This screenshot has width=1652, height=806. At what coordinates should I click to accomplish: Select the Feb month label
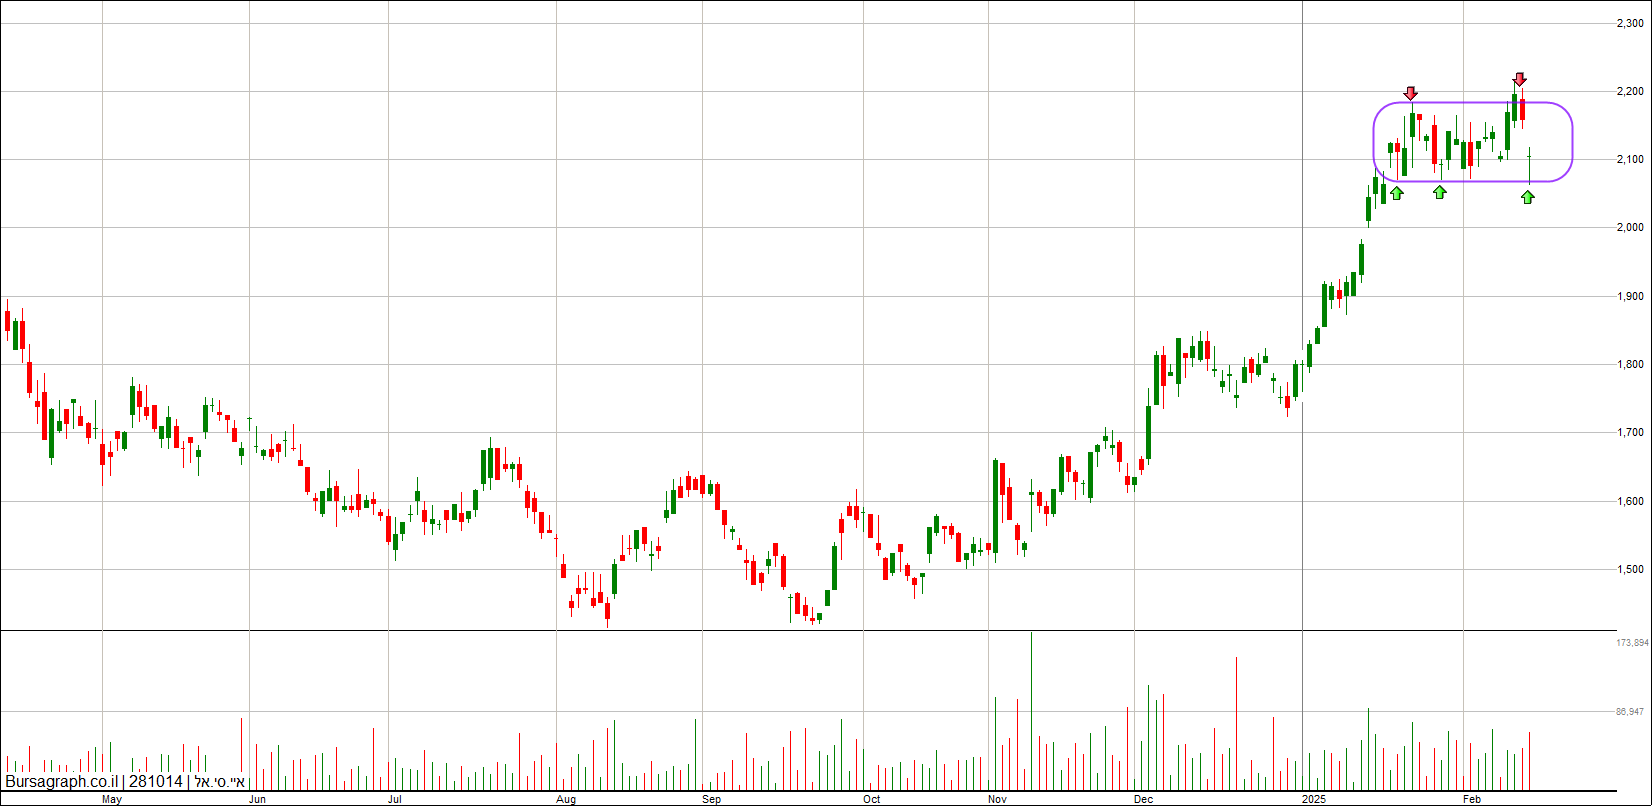point(1472,799)
